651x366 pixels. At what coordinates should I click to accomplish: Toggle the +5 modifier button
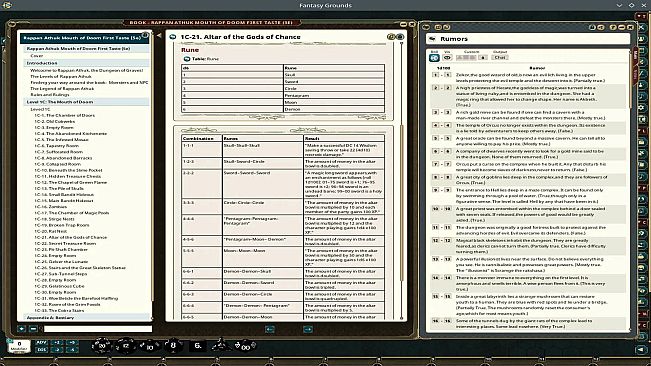(72, 342)
